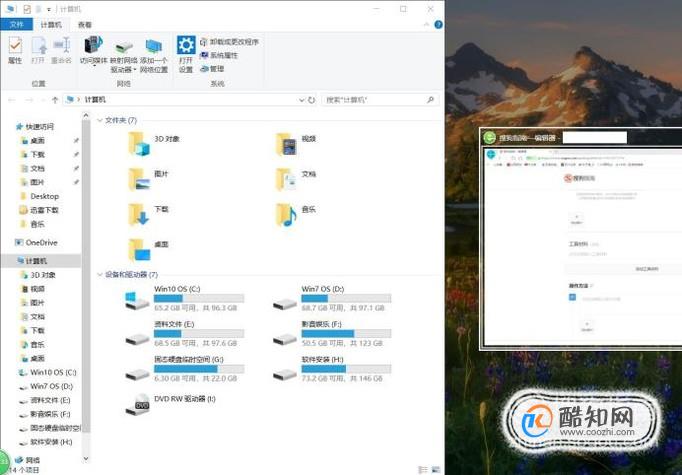Select the Win7 OS (D:) drive in main pane
Viewport: 682px width, 475px height.
point(332,298)
